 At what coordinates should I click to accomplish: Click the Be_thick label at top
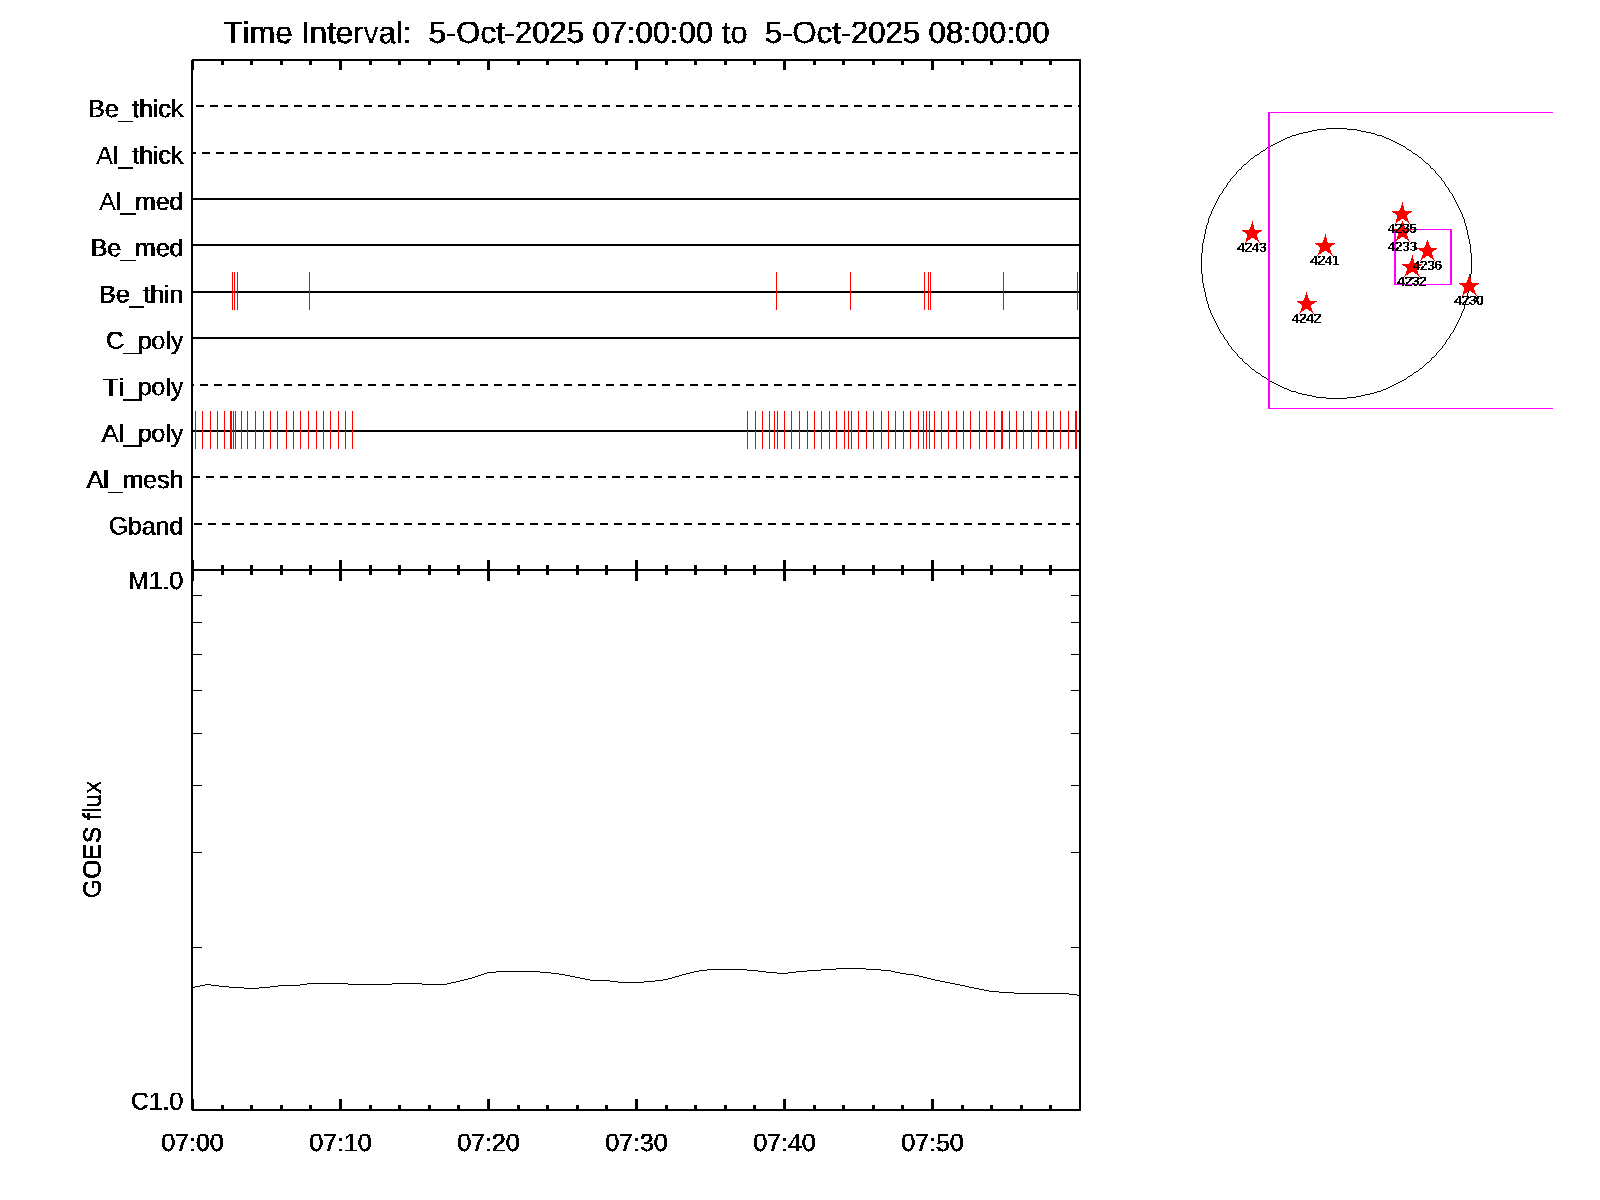(136, 109)
